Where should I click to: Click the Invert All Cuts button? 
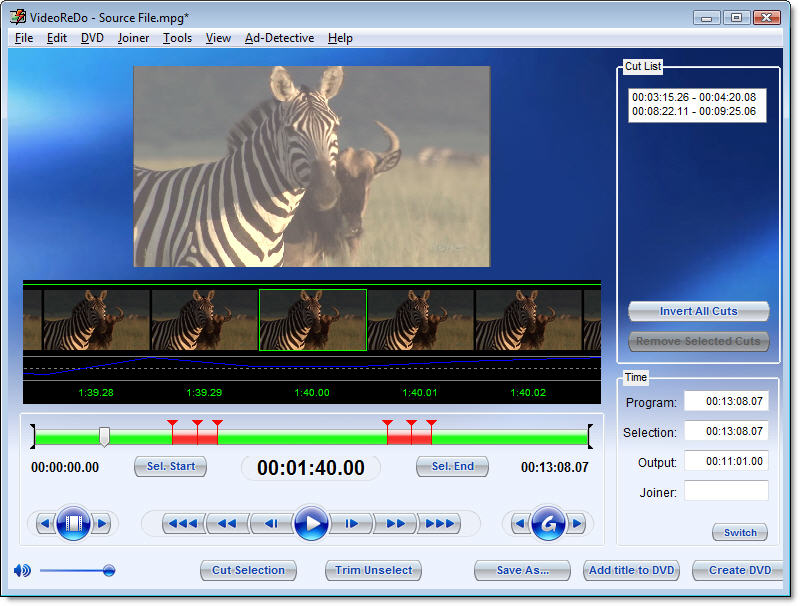point(698,311)
